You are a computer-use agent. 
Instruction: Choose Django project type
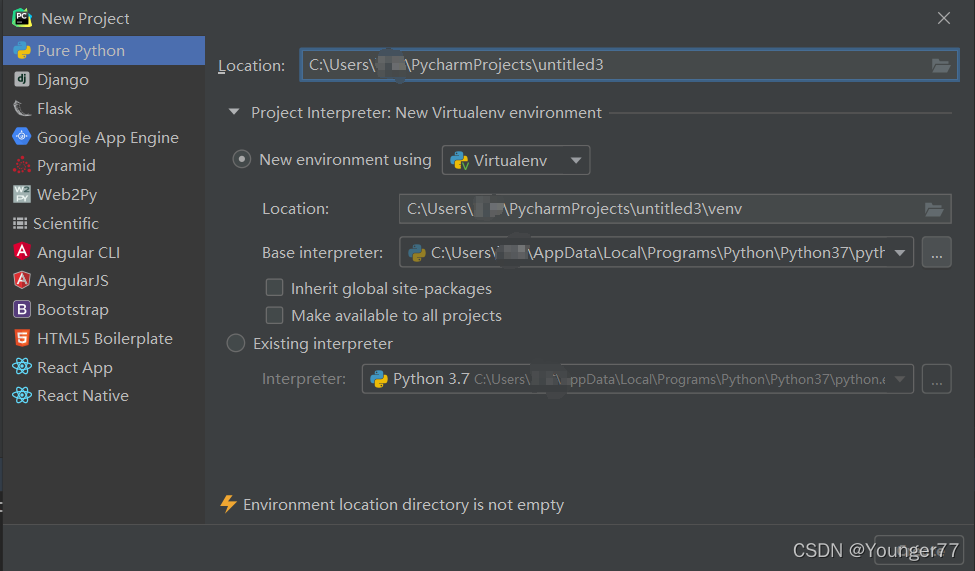(x=104, y=79)
